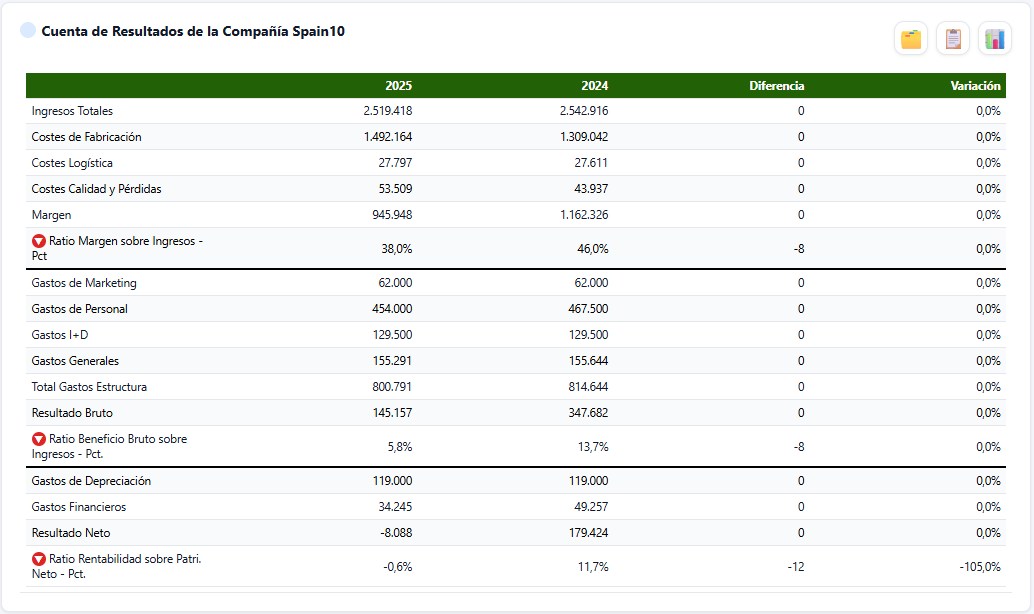Click the Costes de Fabricación value 1.492.164

tap(388, 137)
